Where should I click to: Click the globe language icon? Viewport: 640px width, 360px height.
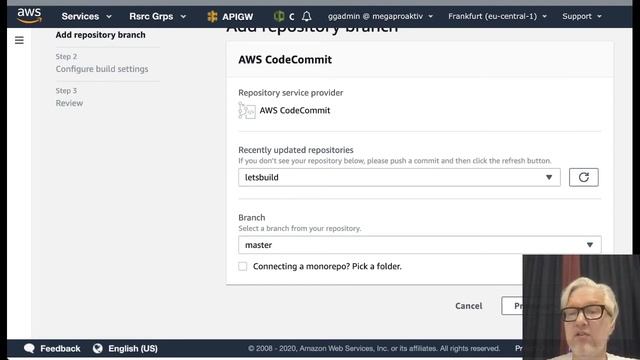point(98,348)
